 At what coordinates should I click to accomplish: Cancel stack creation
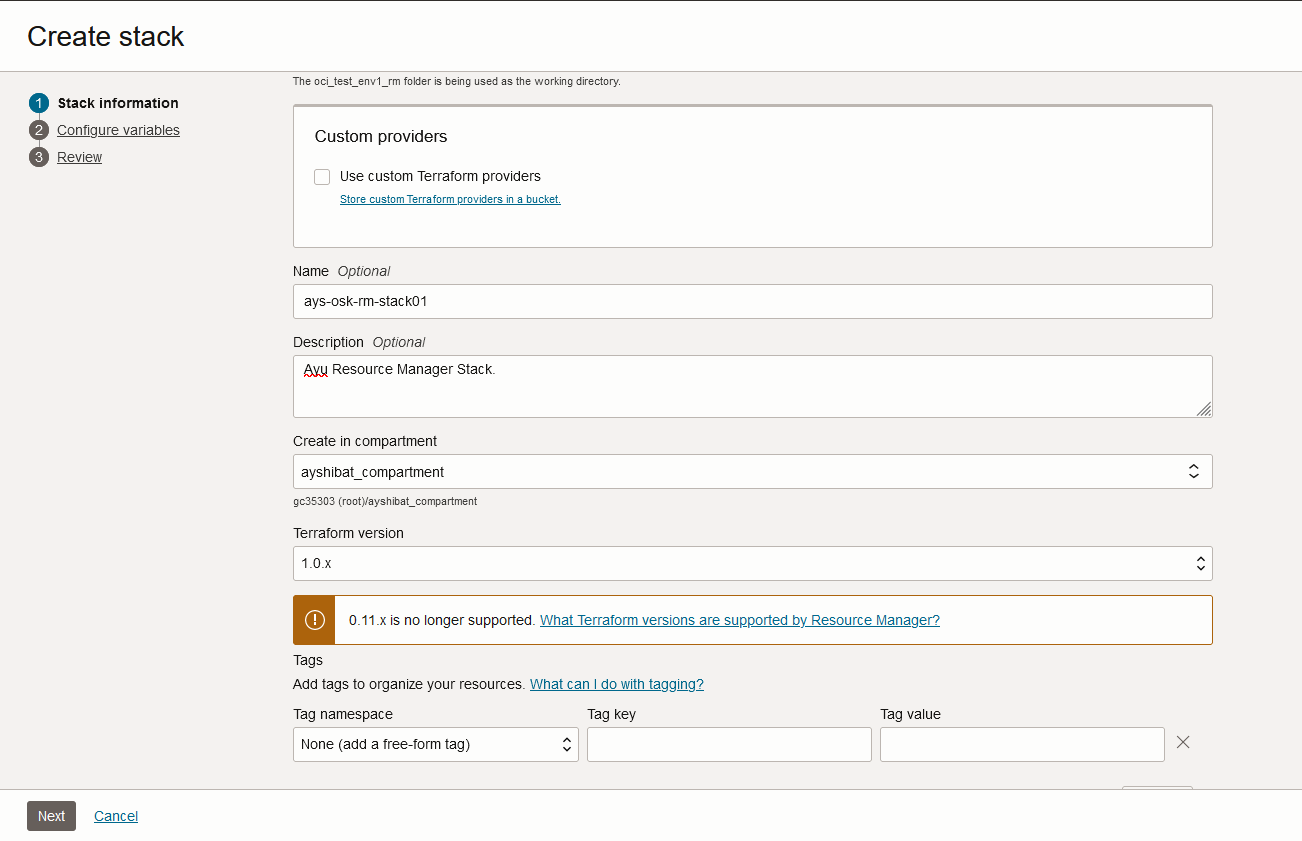pyautogui.click(x=116, y=816)
